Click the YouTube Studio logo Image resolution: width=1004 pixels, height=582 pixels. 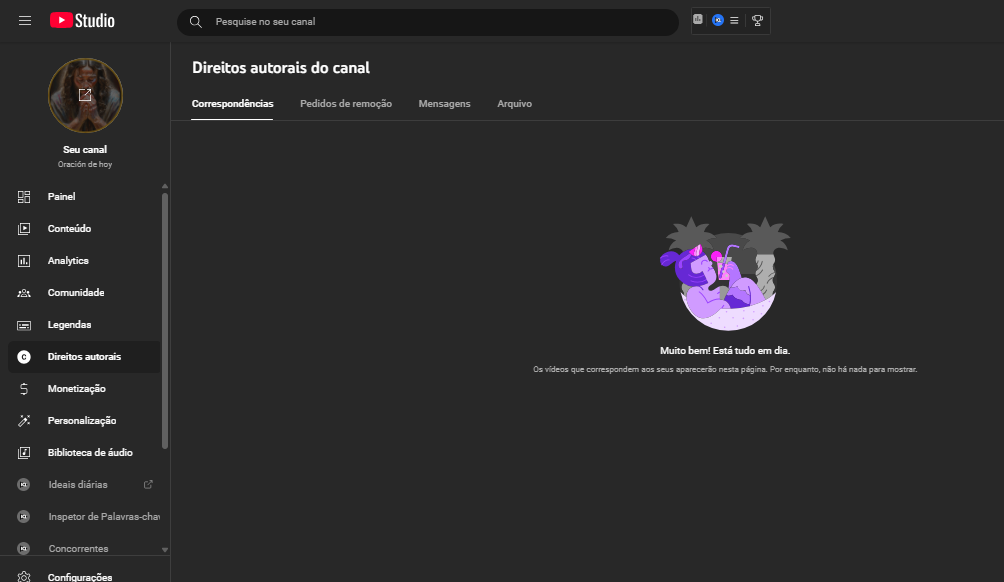coord(83,21)
